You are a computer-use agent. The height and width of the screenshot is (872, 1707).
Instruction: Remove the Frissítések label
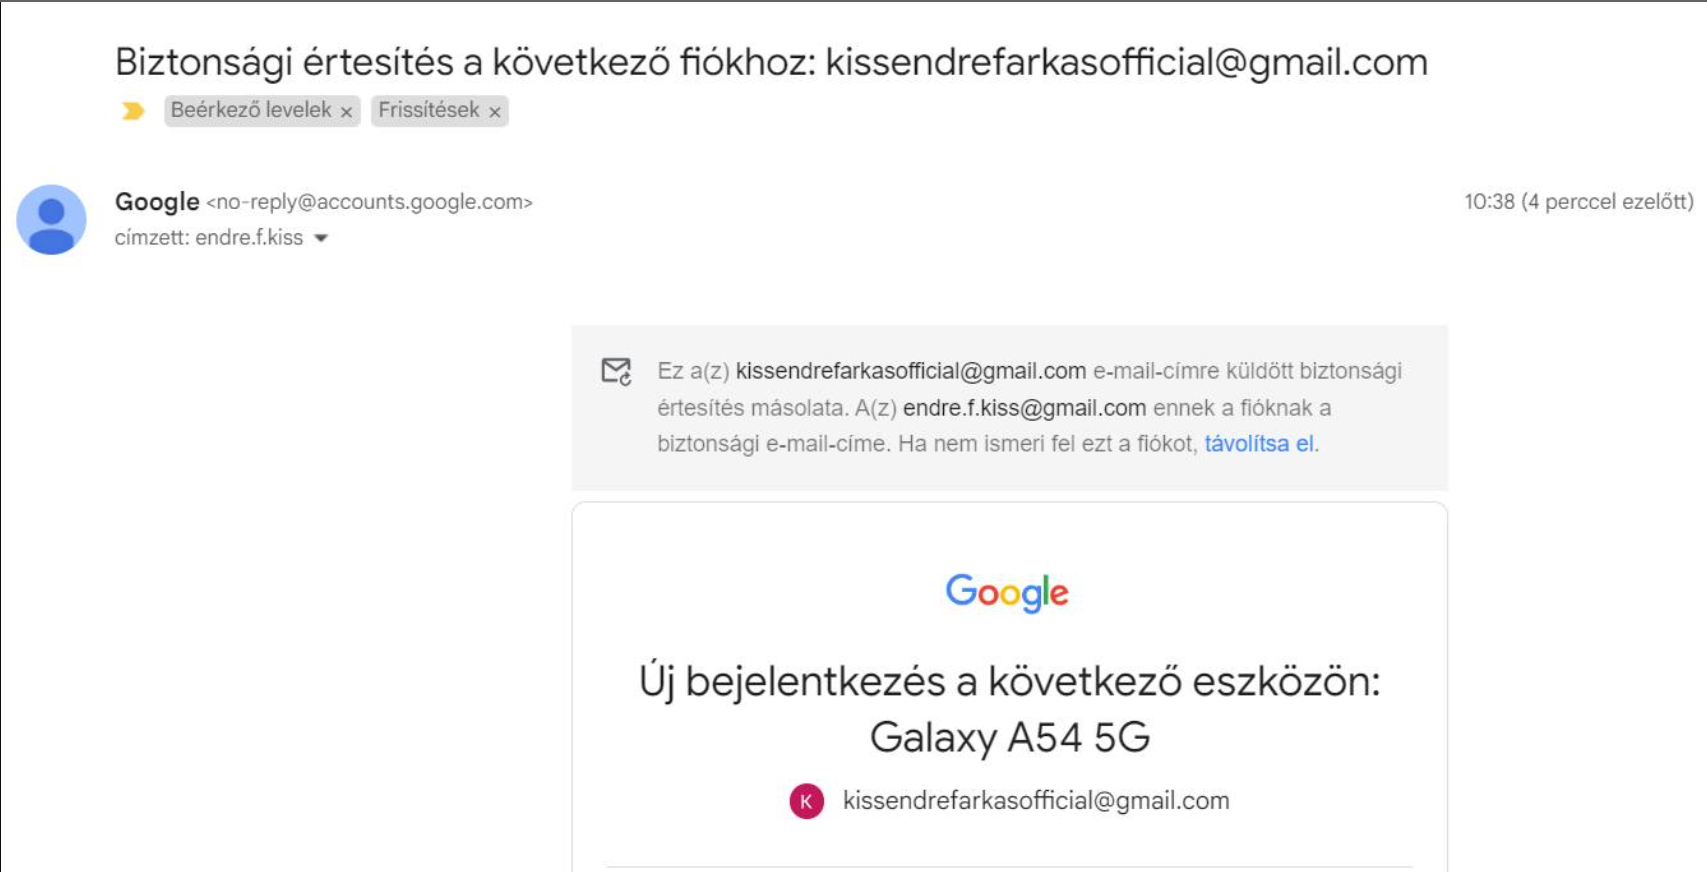click(494, 112)
